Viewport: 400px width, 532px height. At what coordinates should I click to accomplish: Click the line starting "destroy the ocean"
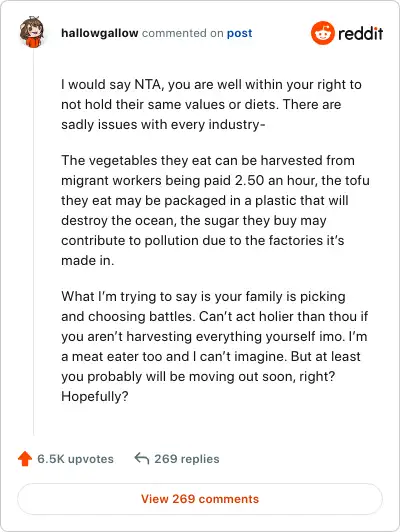pos(194,220)
